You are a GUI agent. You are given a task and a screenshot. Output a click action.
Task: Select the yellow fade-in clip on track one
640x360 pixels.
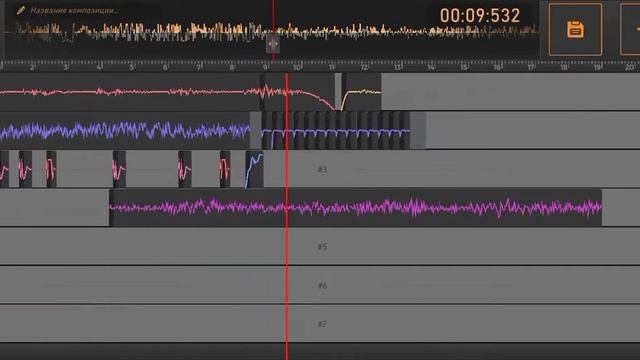[x=361, y=92]
